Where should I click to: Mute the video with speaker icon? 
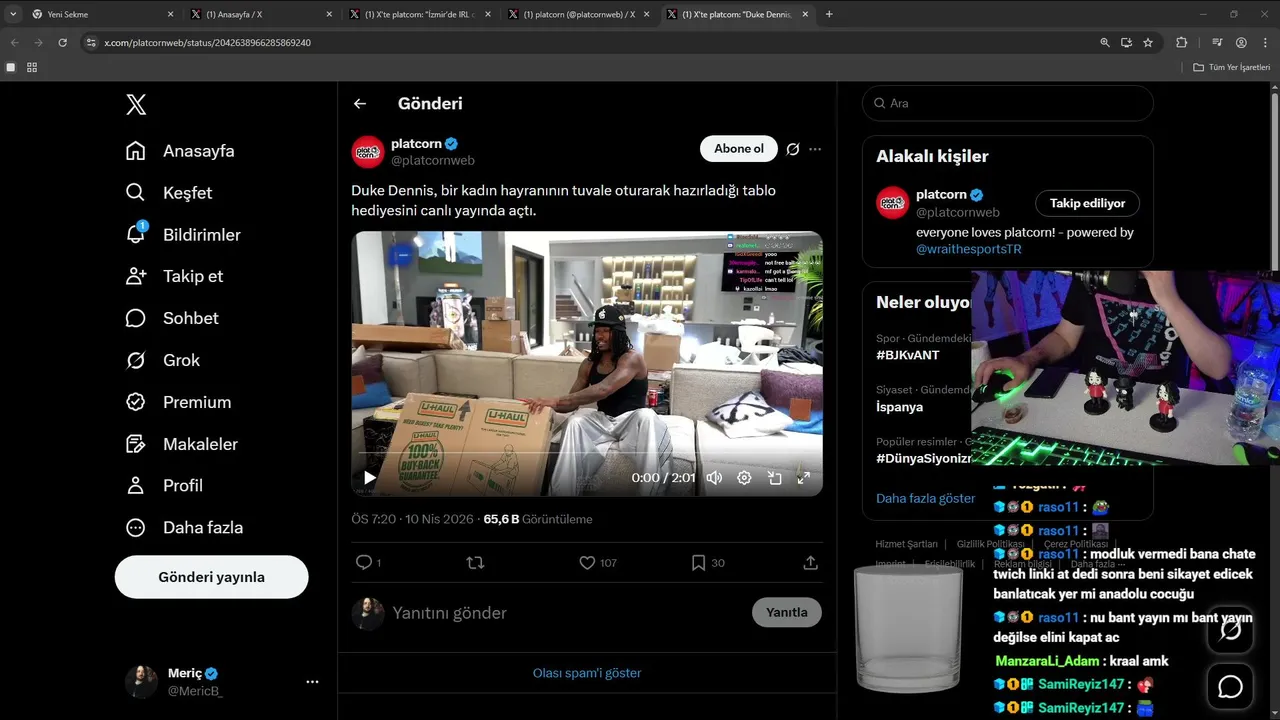click(x=714, y=478)
